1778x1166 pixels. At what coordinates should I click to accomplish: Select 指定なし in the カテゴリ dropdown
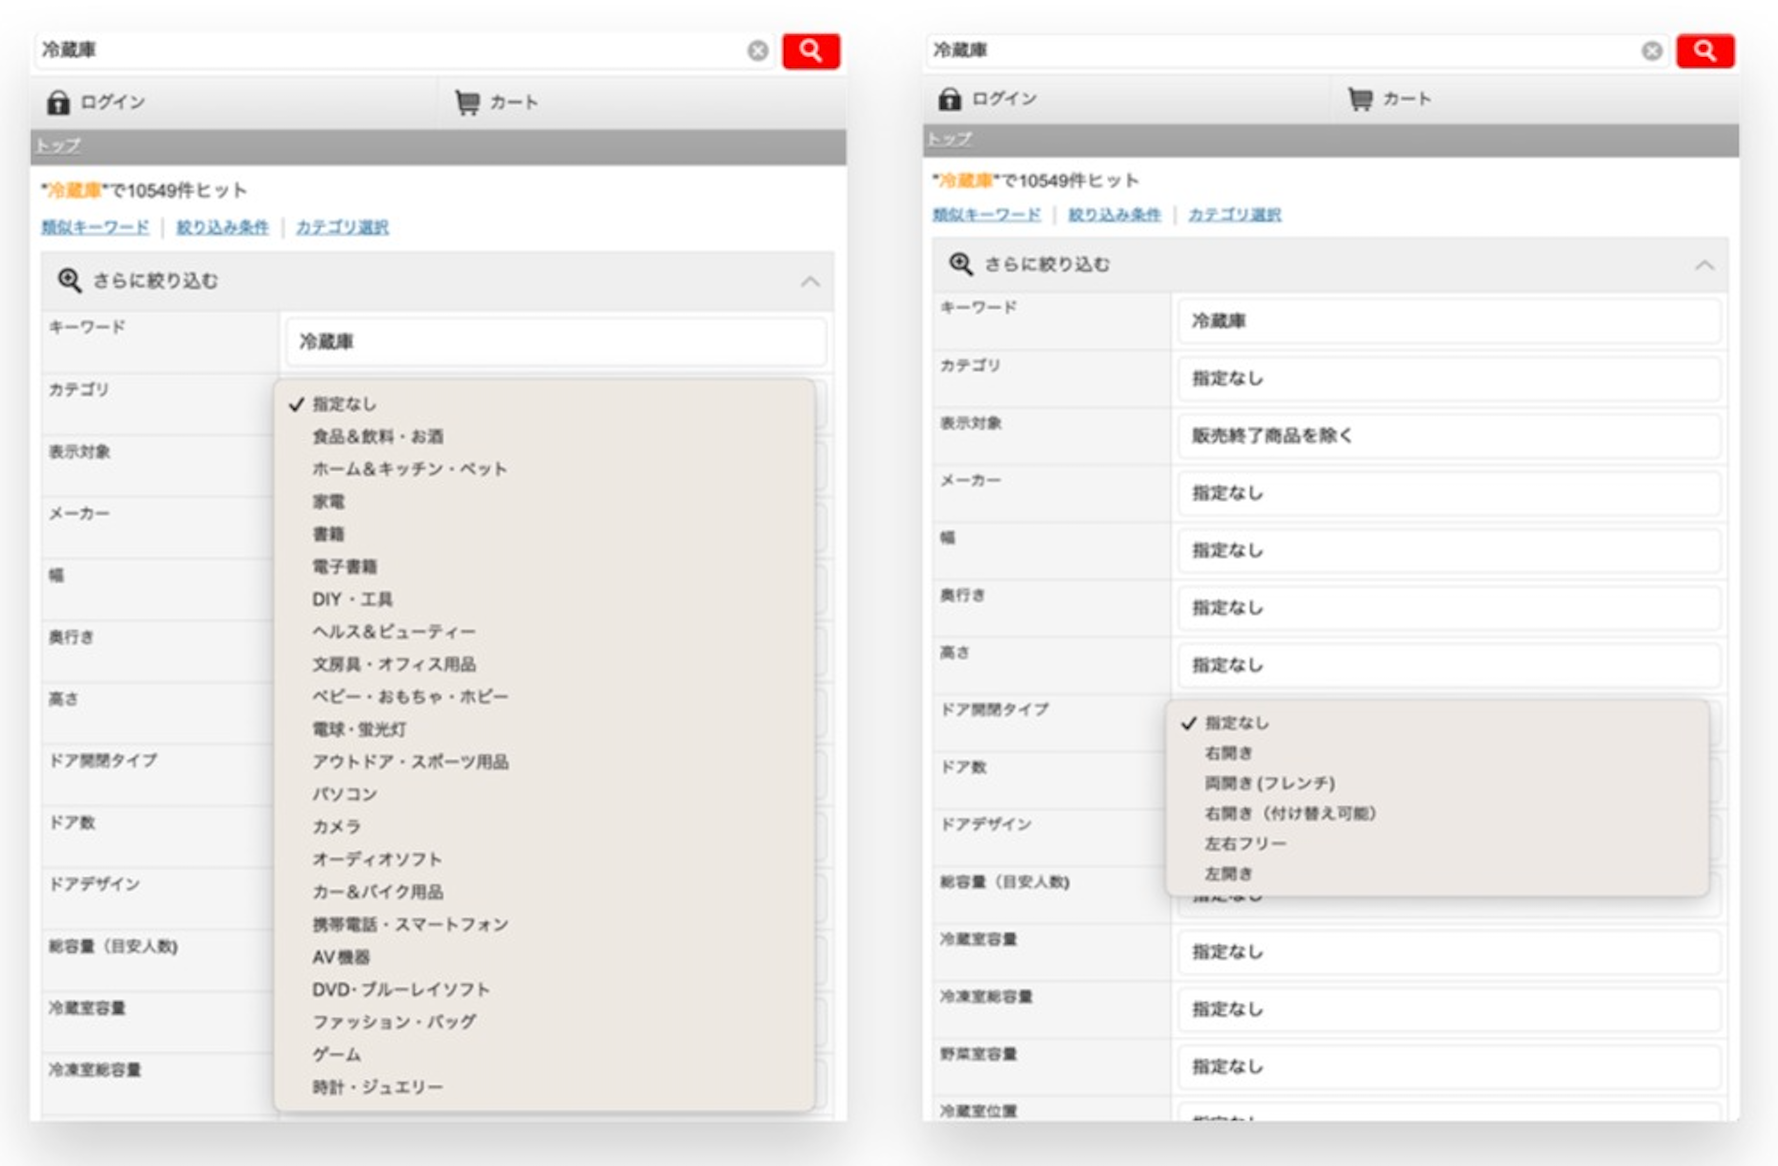[x=345, y=404]
